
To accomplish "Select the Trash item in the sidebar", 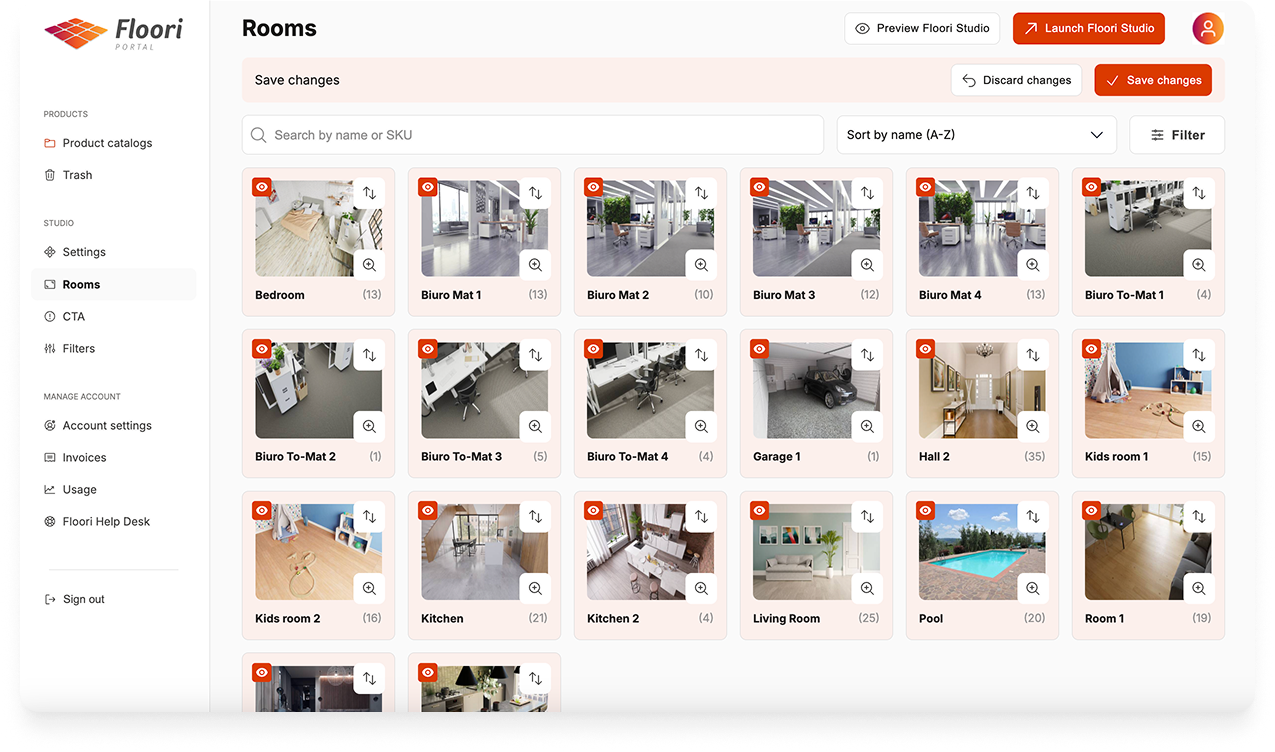I will tap(75, 175).
